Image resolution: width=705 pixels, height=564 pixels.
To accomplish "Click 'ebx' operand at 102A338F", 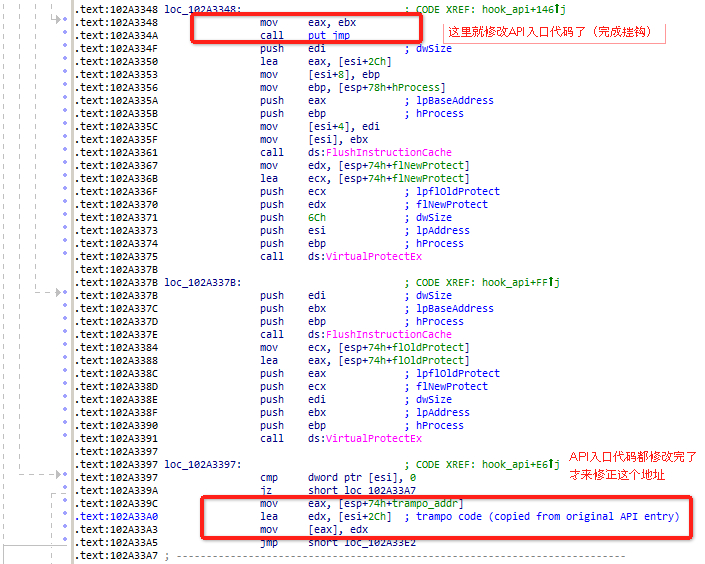I will tap(317, 413).
